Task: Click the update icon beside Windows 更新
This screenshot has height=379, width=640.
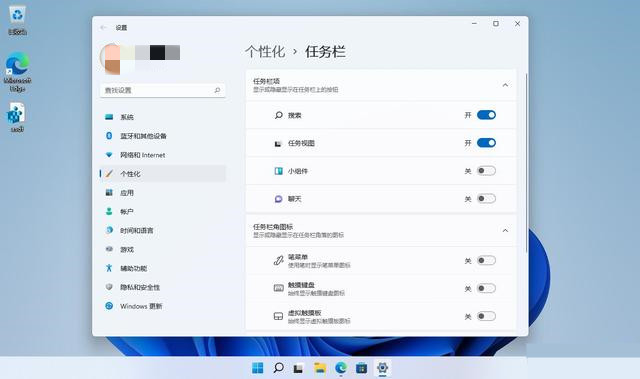Action: click(x=109, y=306)
